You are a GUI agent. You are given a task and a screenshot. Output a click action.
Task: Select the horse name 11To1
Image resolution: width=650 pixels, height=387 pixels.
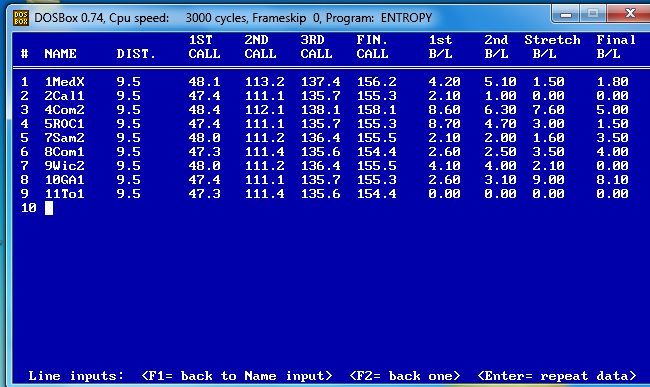pyautogui.click(x=64, y=194)
